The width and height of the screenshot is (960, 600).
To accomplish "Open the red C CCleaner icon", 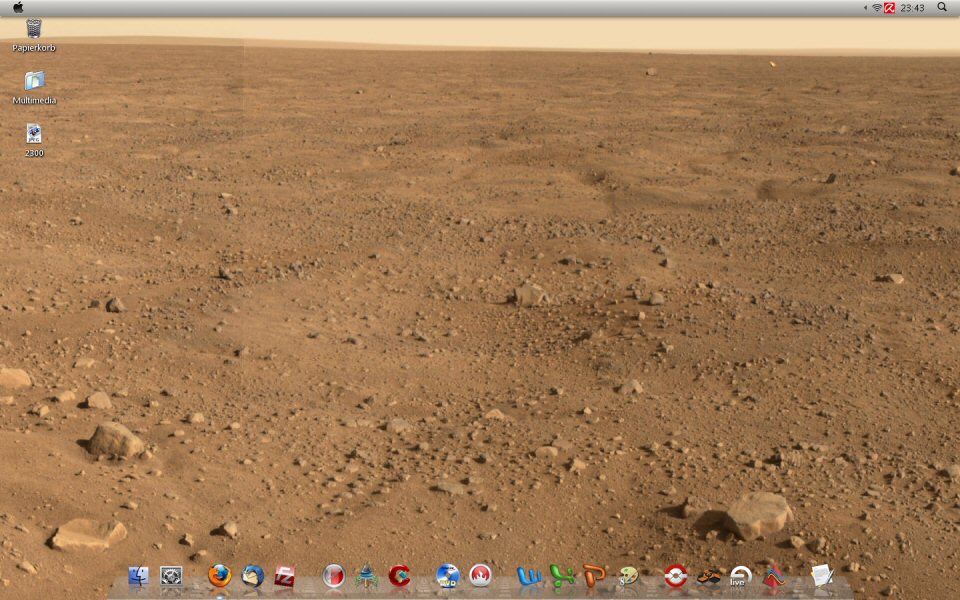I will [400, 576].
